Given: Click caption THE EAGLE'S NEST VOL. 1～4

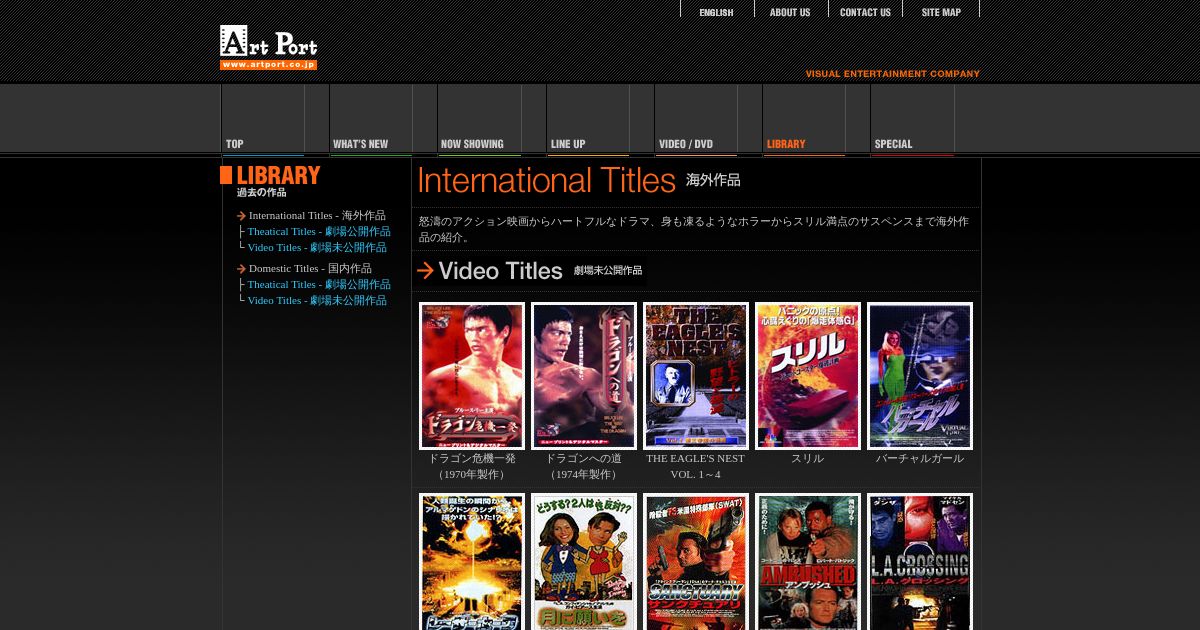Looking at the screenshot, I should (696, 466).
